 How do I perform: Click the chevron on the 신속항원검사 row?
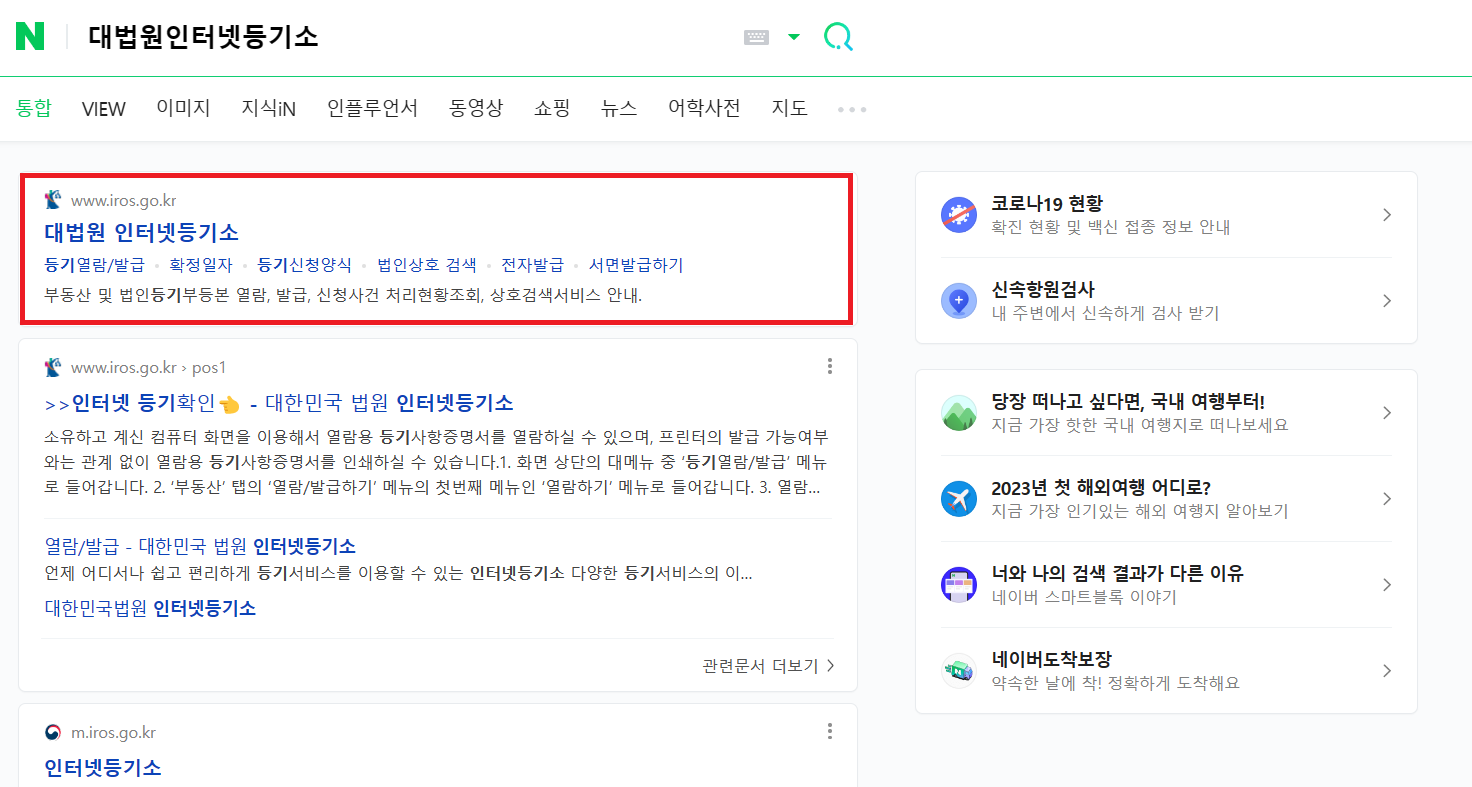click(x=1386, y=301)
